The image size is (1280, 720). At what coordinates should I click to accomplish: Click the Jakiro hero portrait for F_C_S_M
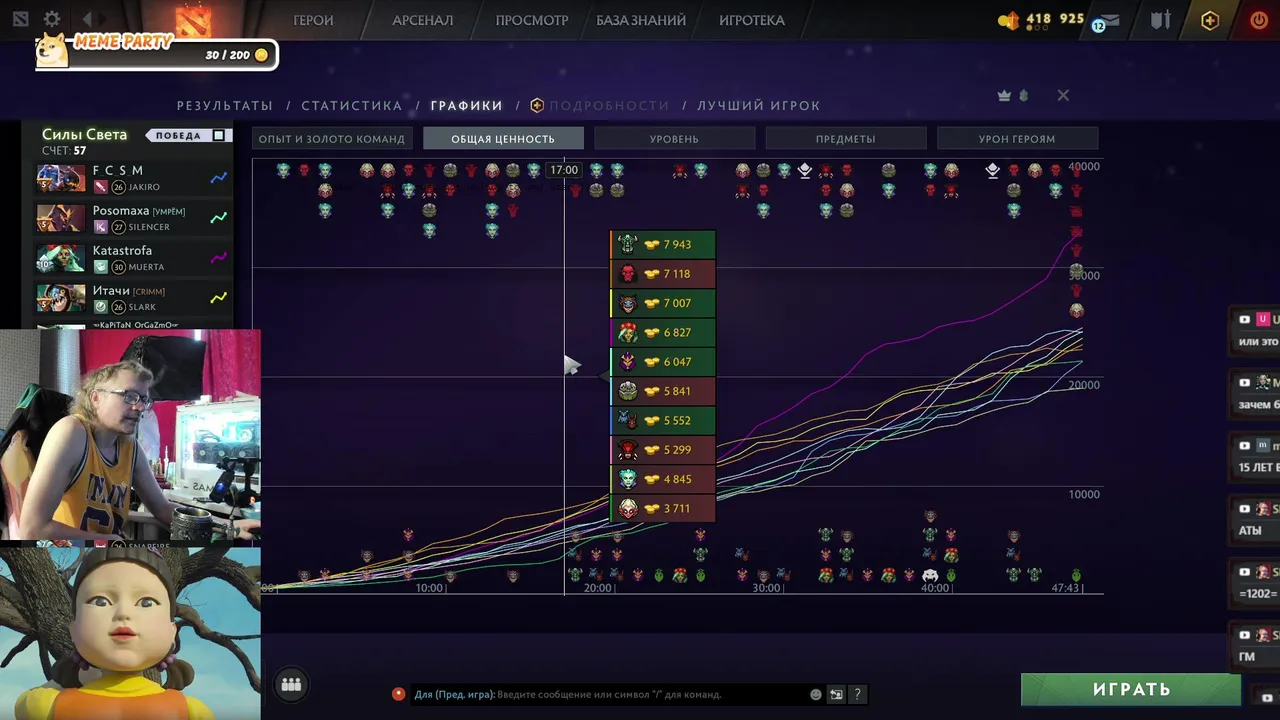(61, 178)
